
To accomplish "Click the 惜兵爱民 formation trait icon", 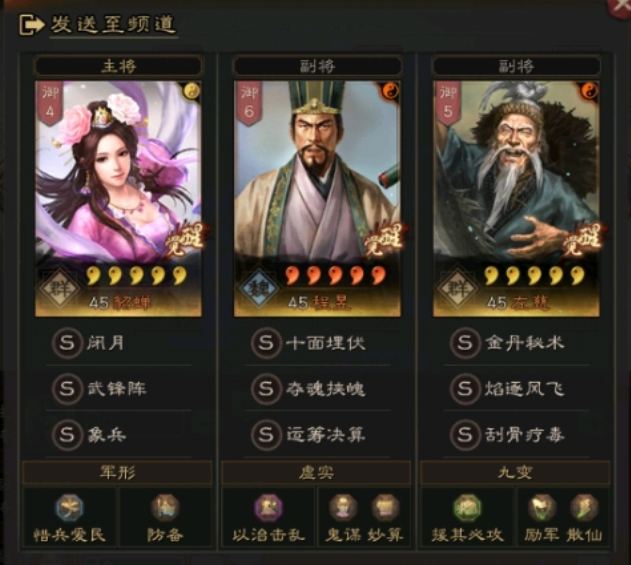I will [x=70, y=507].
